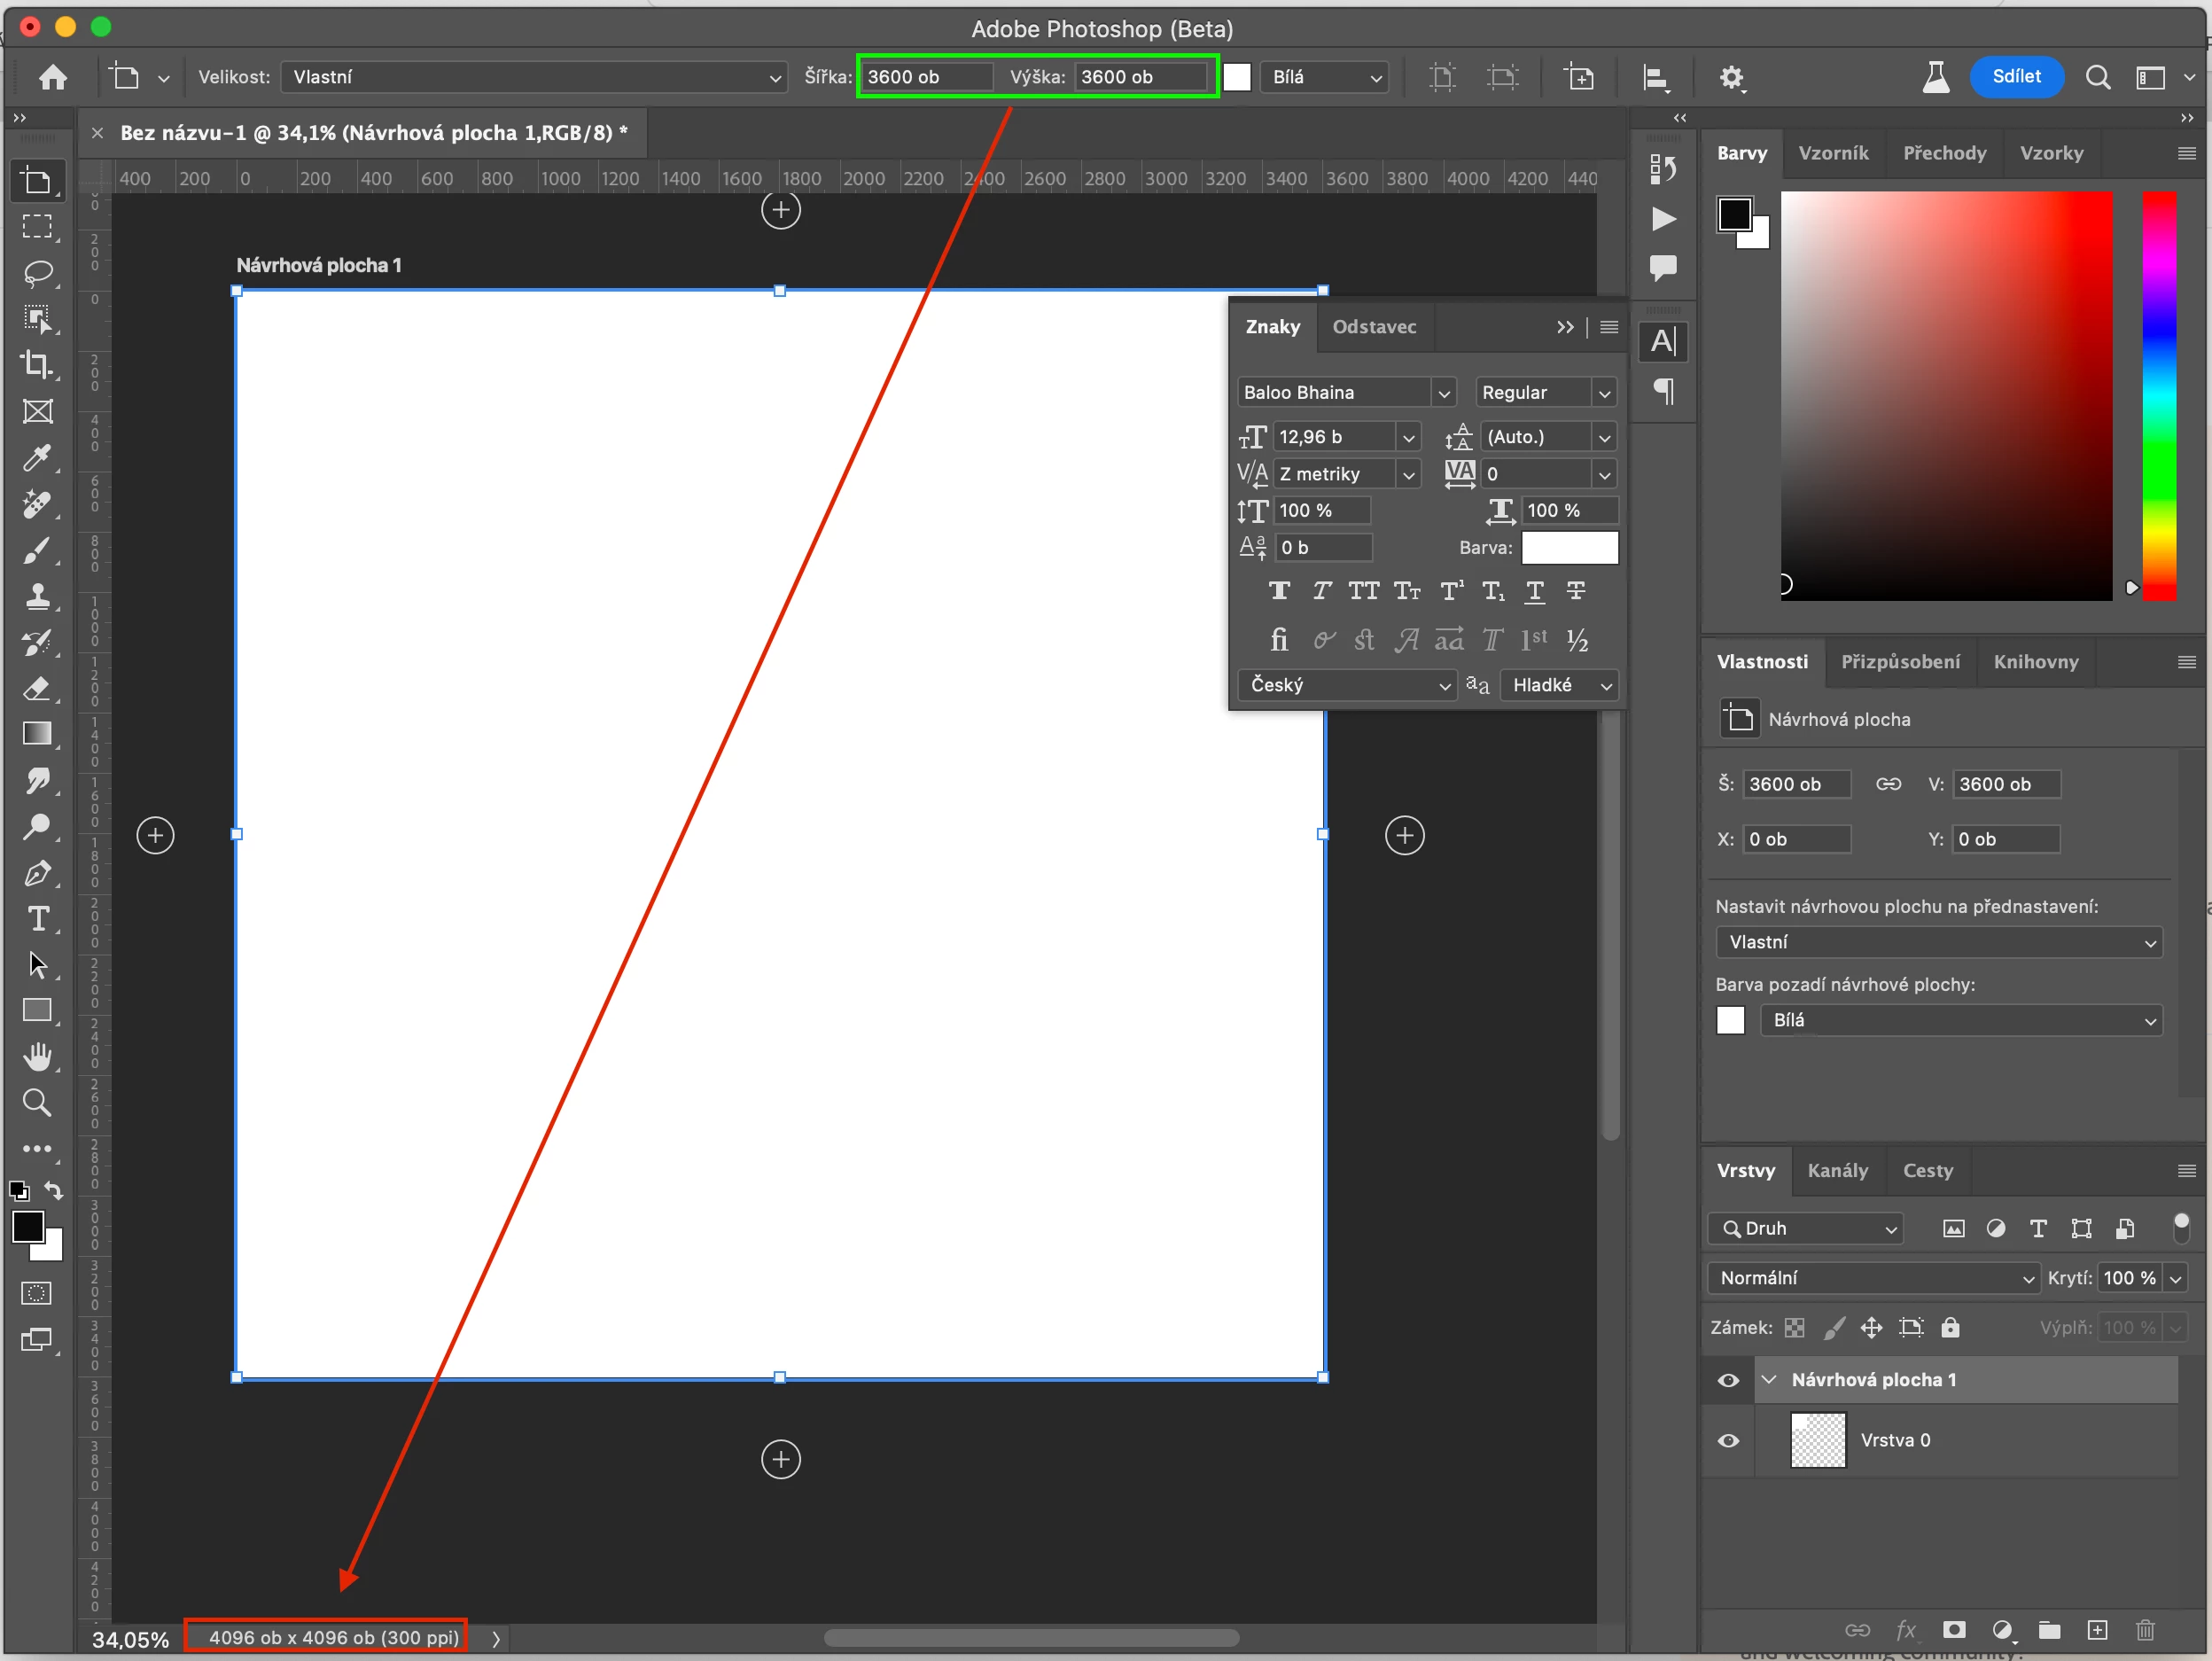
Task: Select the Eraser tool
Action: [x=37, y=688]
